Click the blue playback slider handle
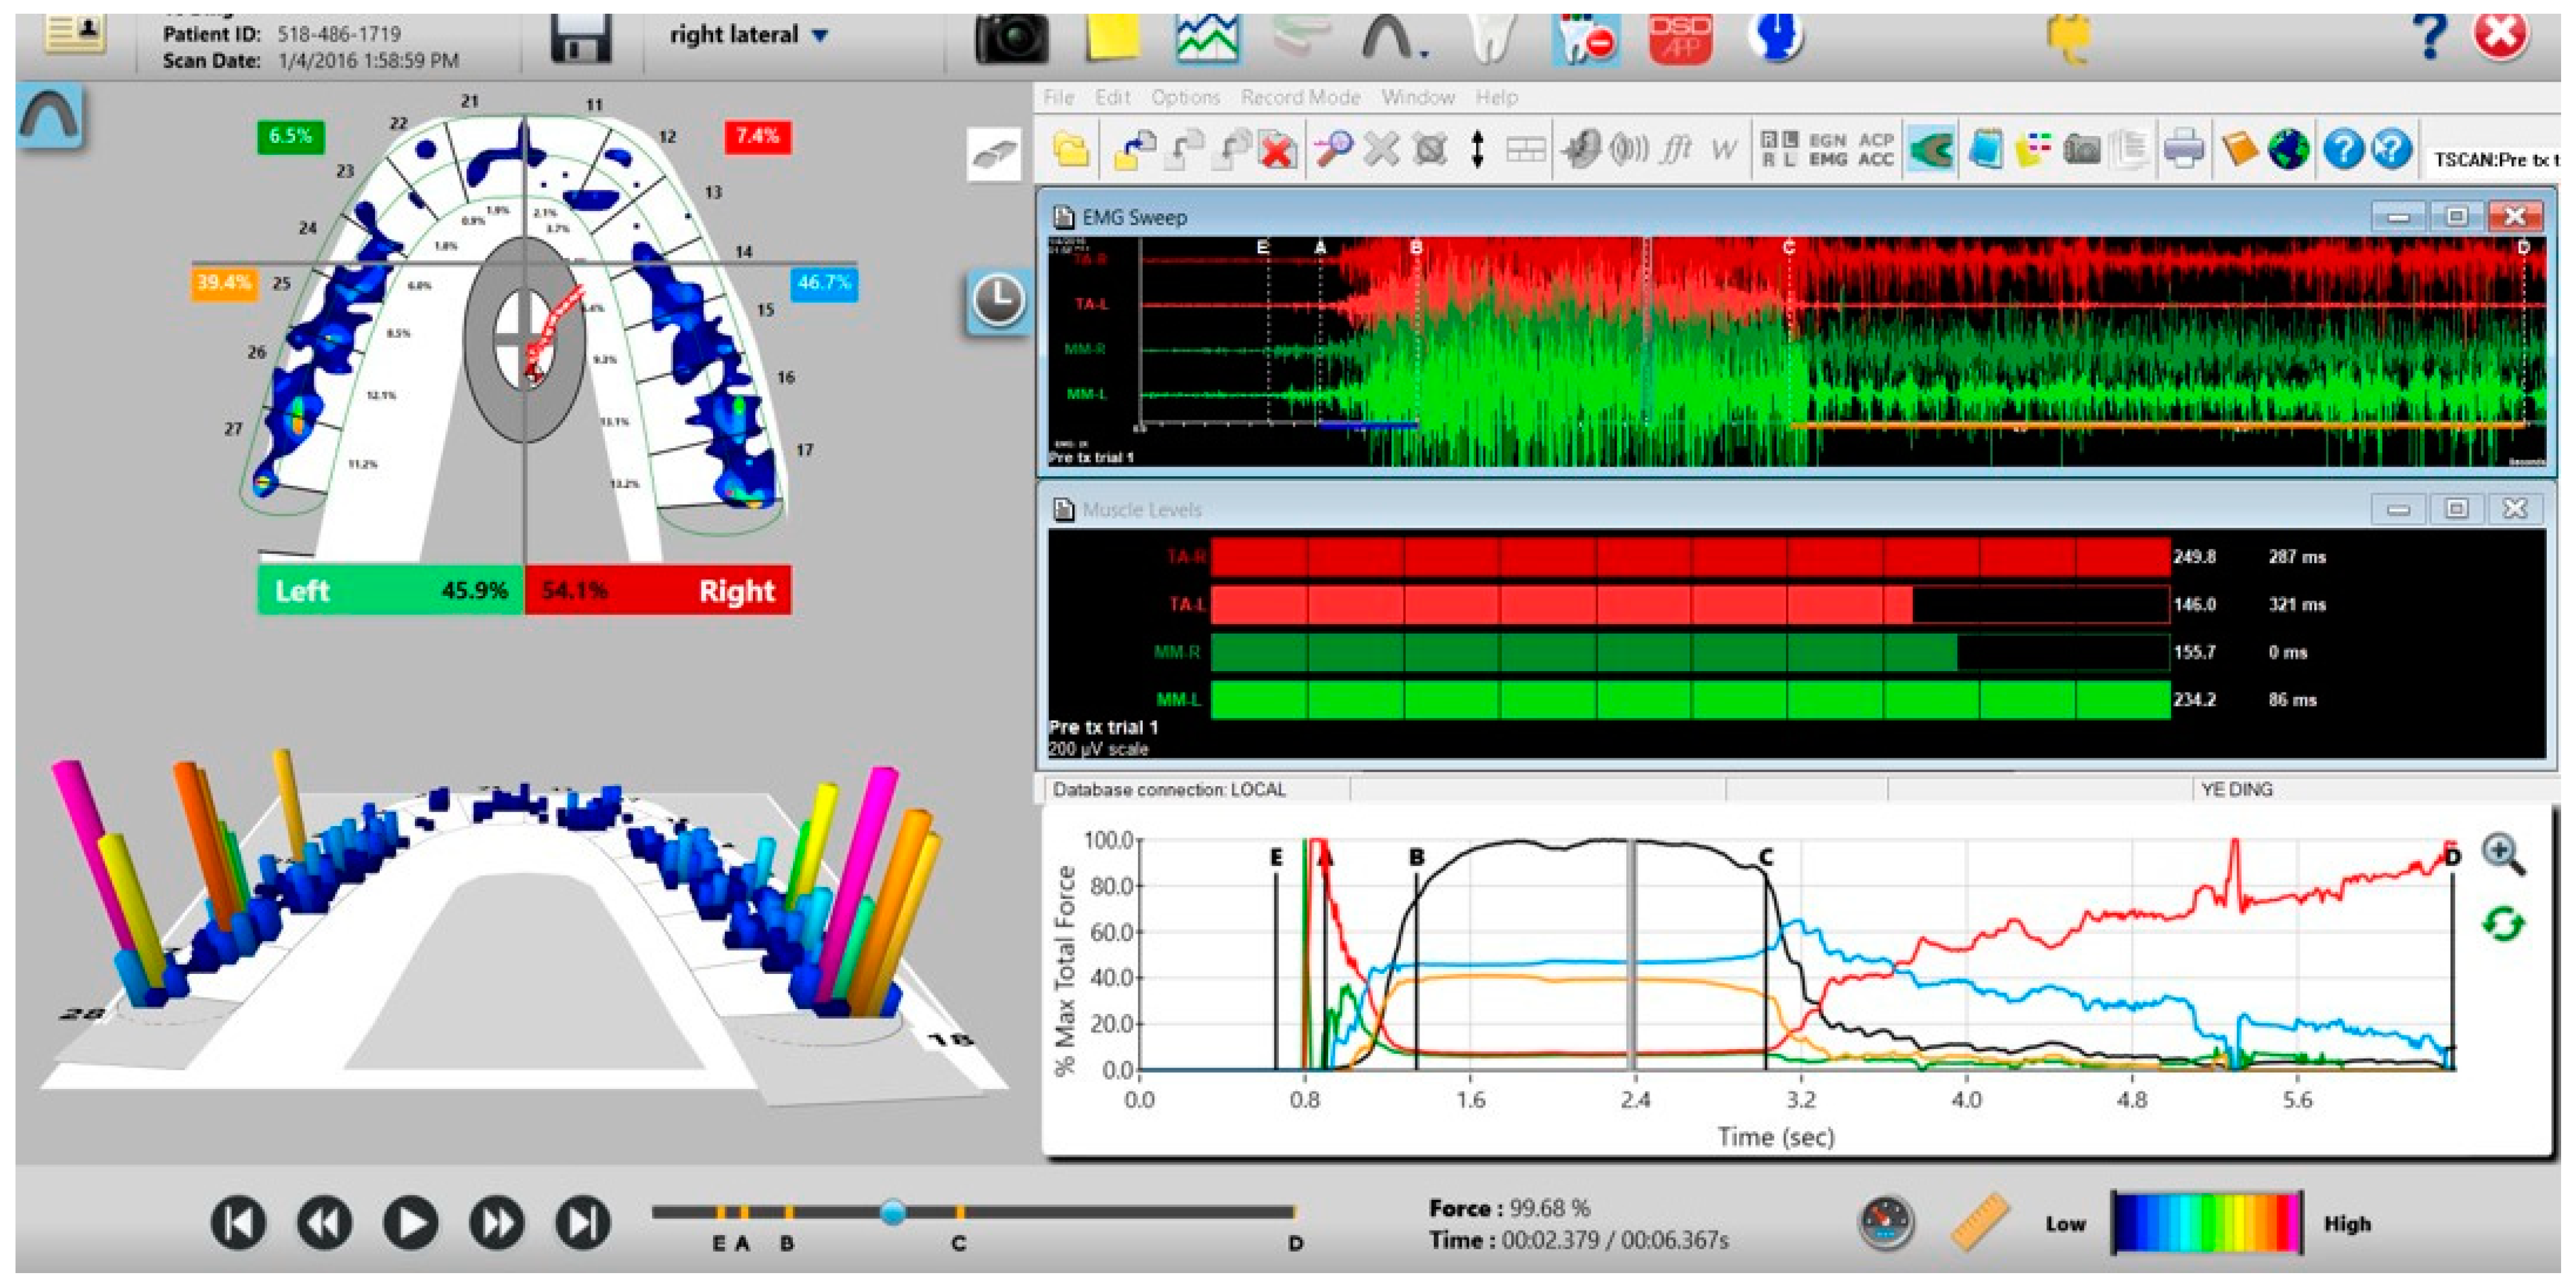Screen dimensions: 2576x1288 [893, 1212]
